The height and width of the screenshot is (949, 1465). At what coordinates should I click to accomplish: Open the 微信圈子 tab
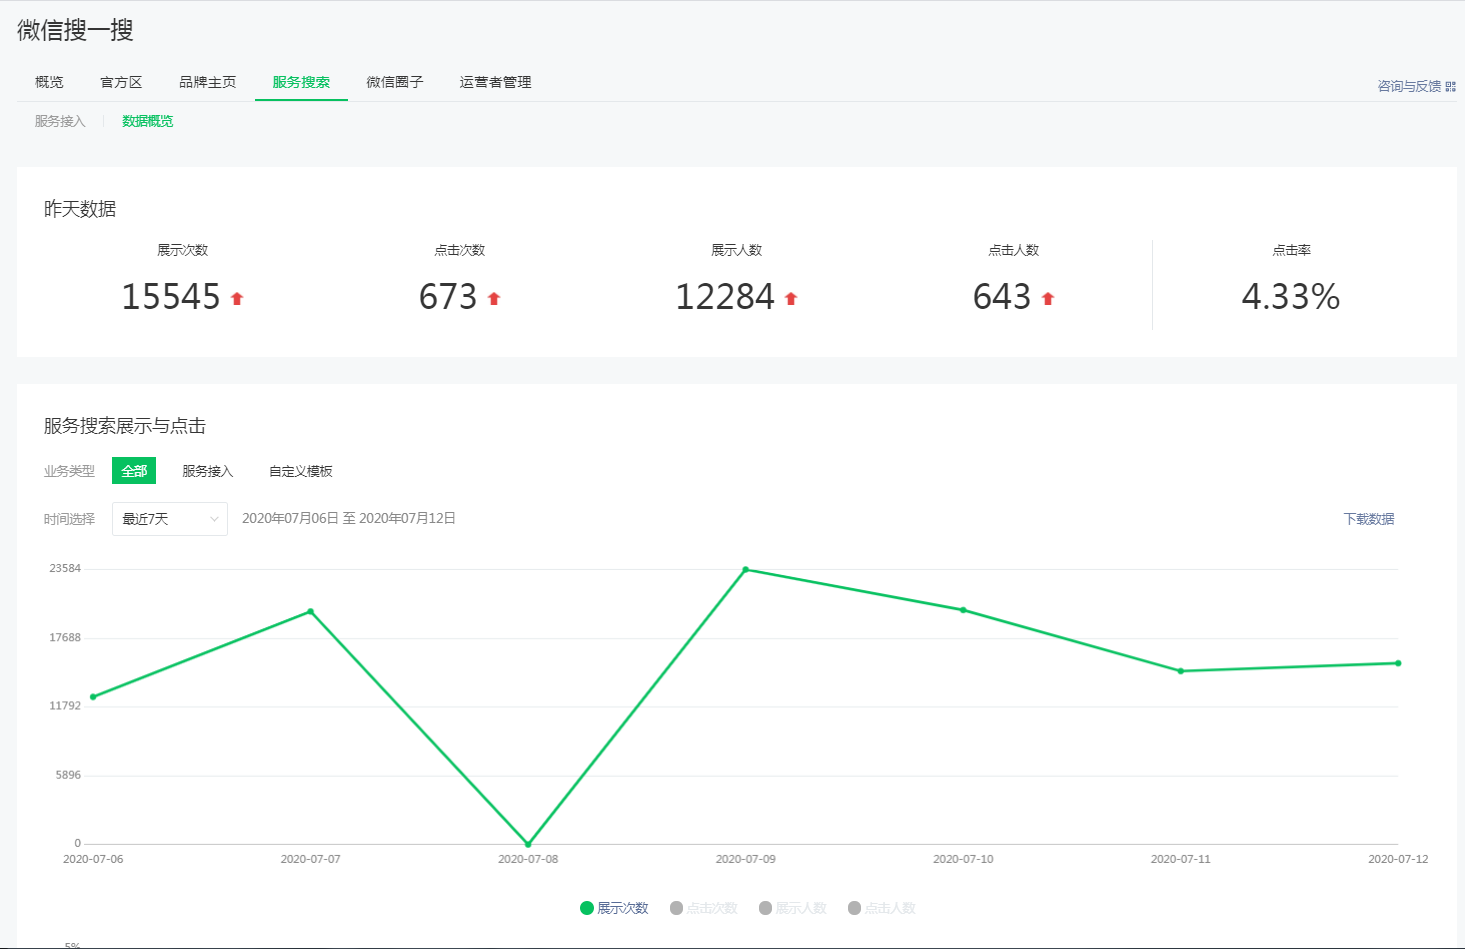tap(395, 82)
